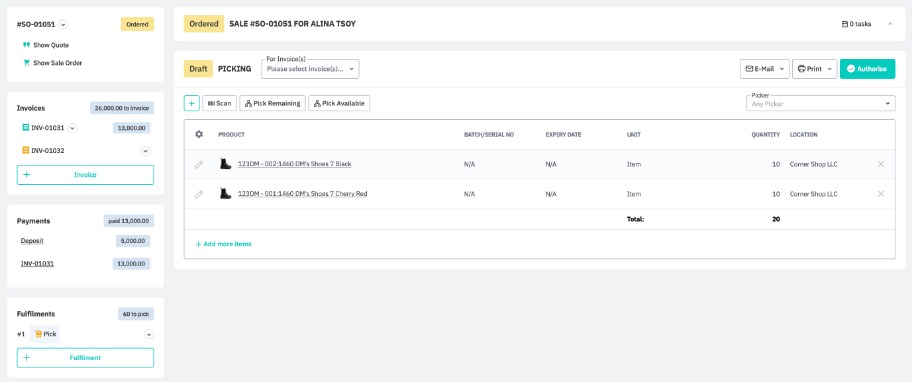Click the 60 to pick badge
The width and height of the screenshot is (912, 382).
tap(136, 314)
